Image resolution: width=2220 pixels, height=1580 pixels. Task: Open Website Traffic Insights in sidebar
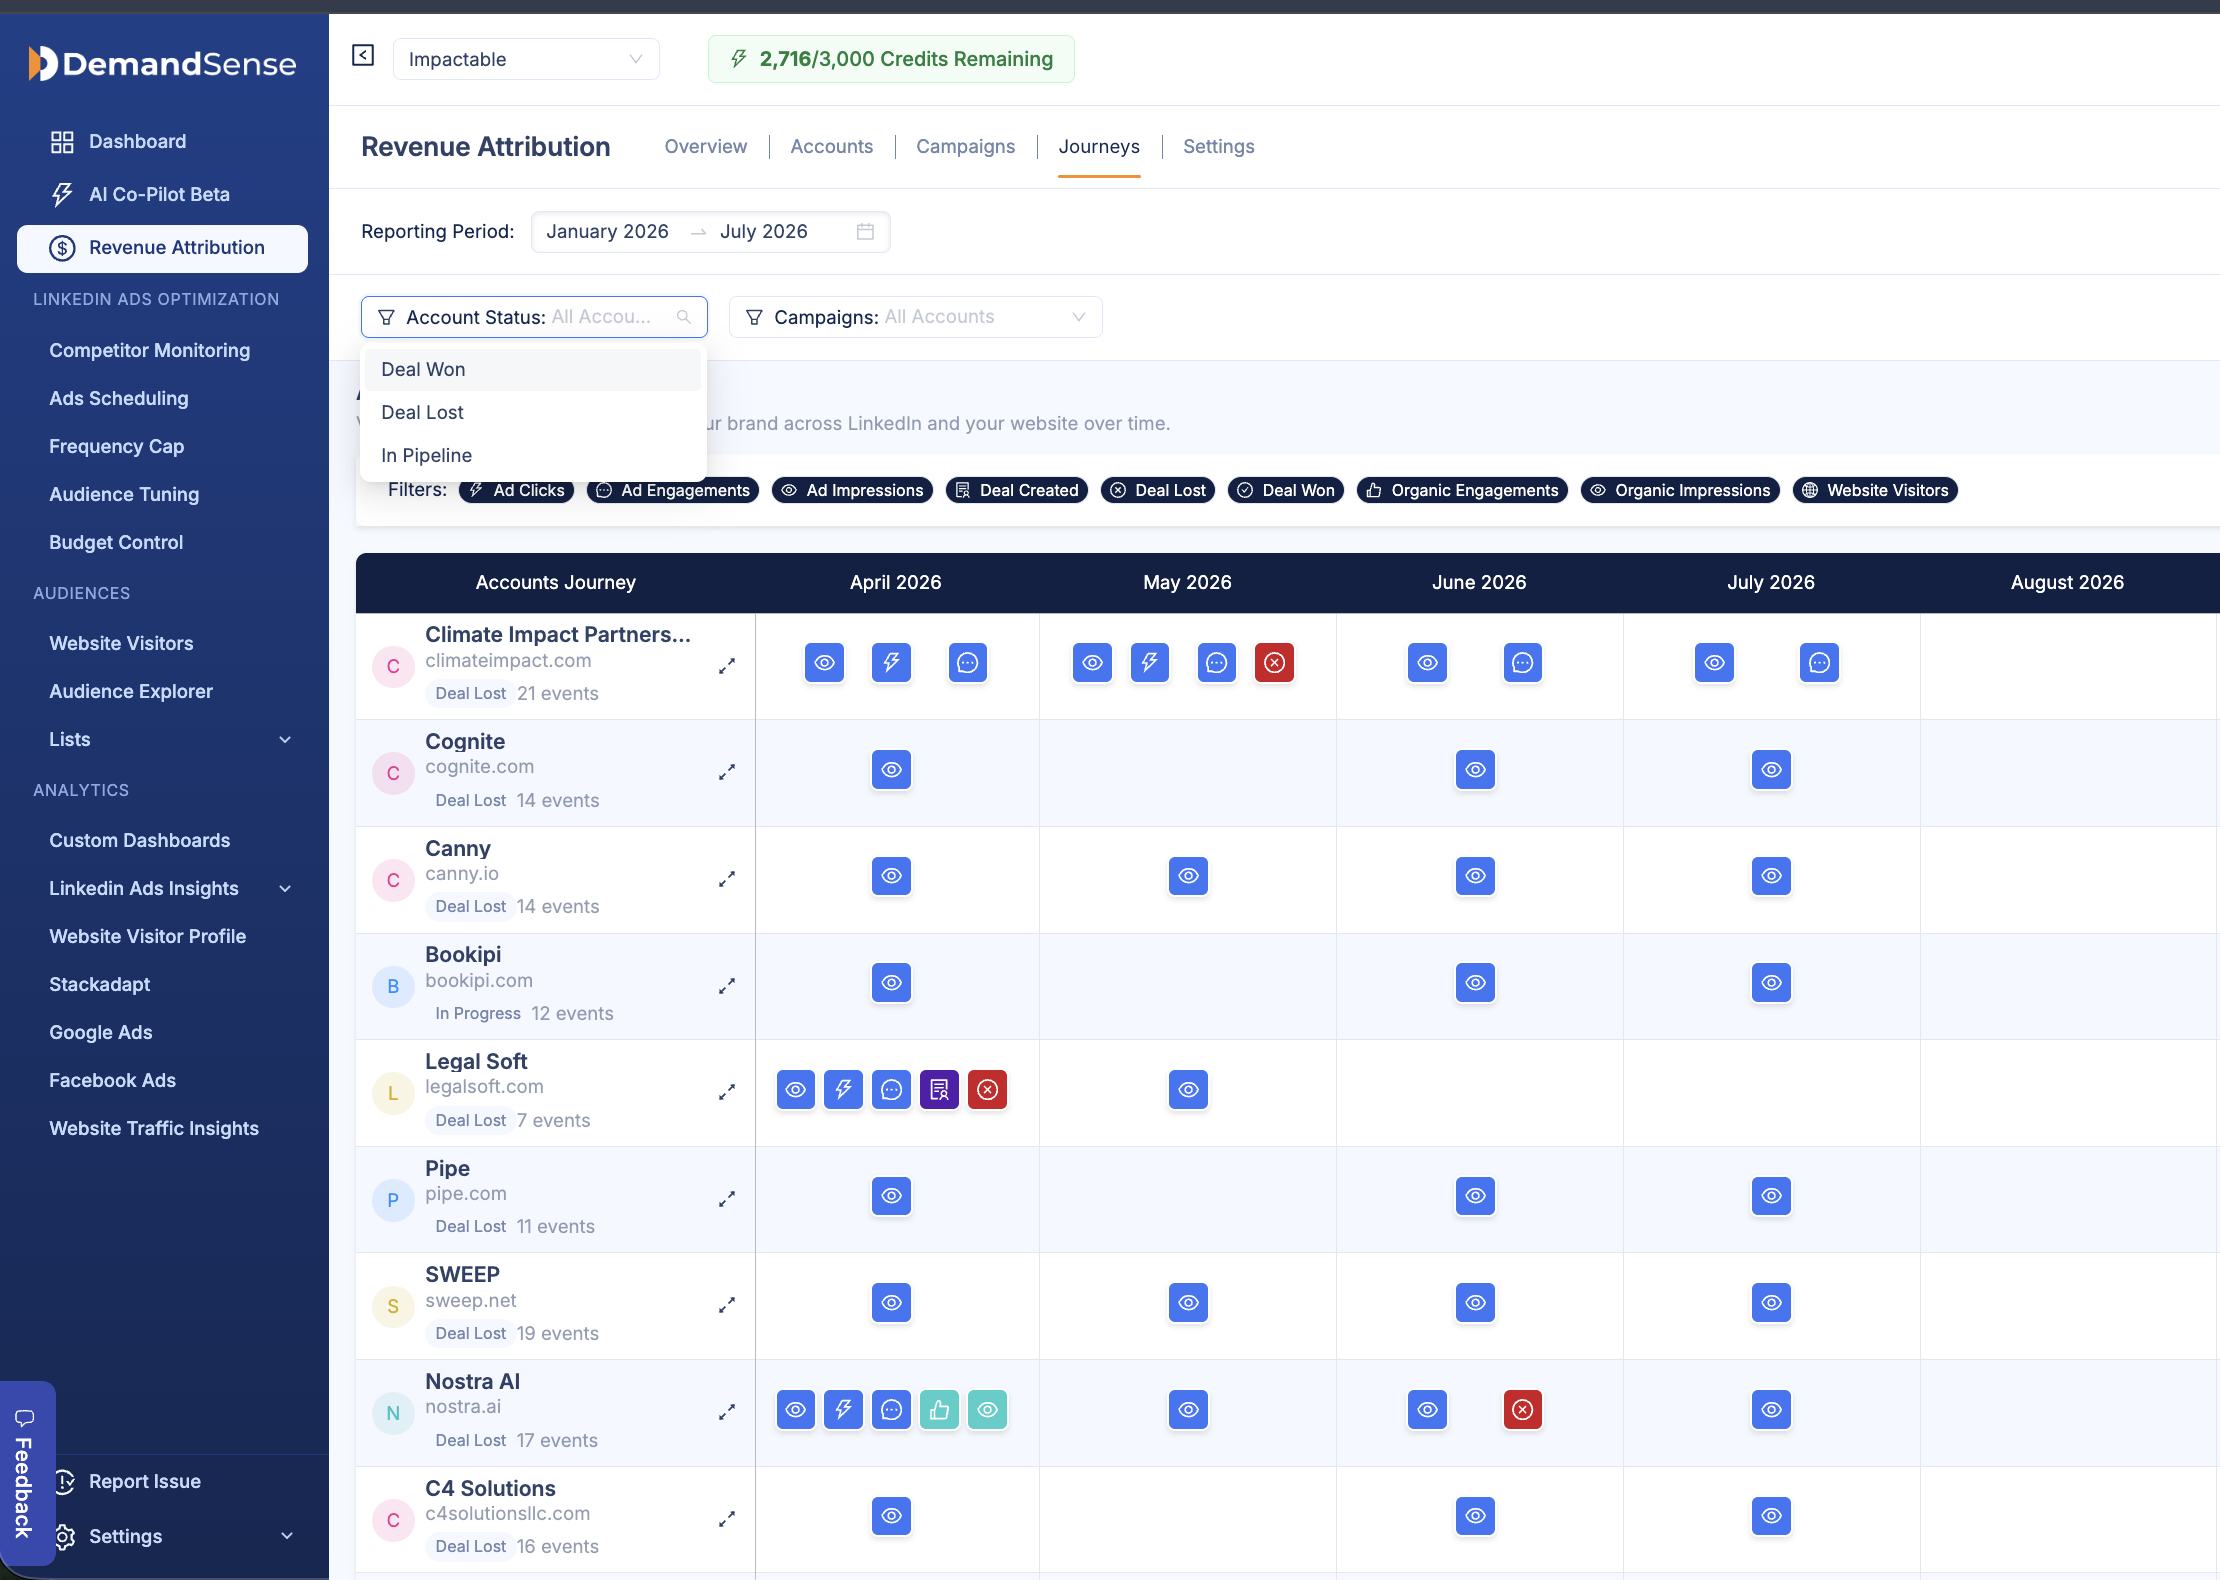(x=154, y=1129)
